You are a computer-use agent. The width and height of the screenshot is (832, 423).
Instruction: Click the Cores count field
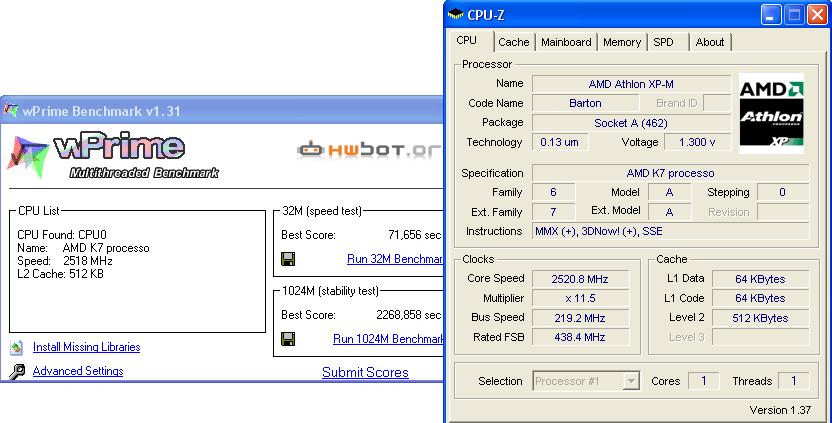coord(704,381)
